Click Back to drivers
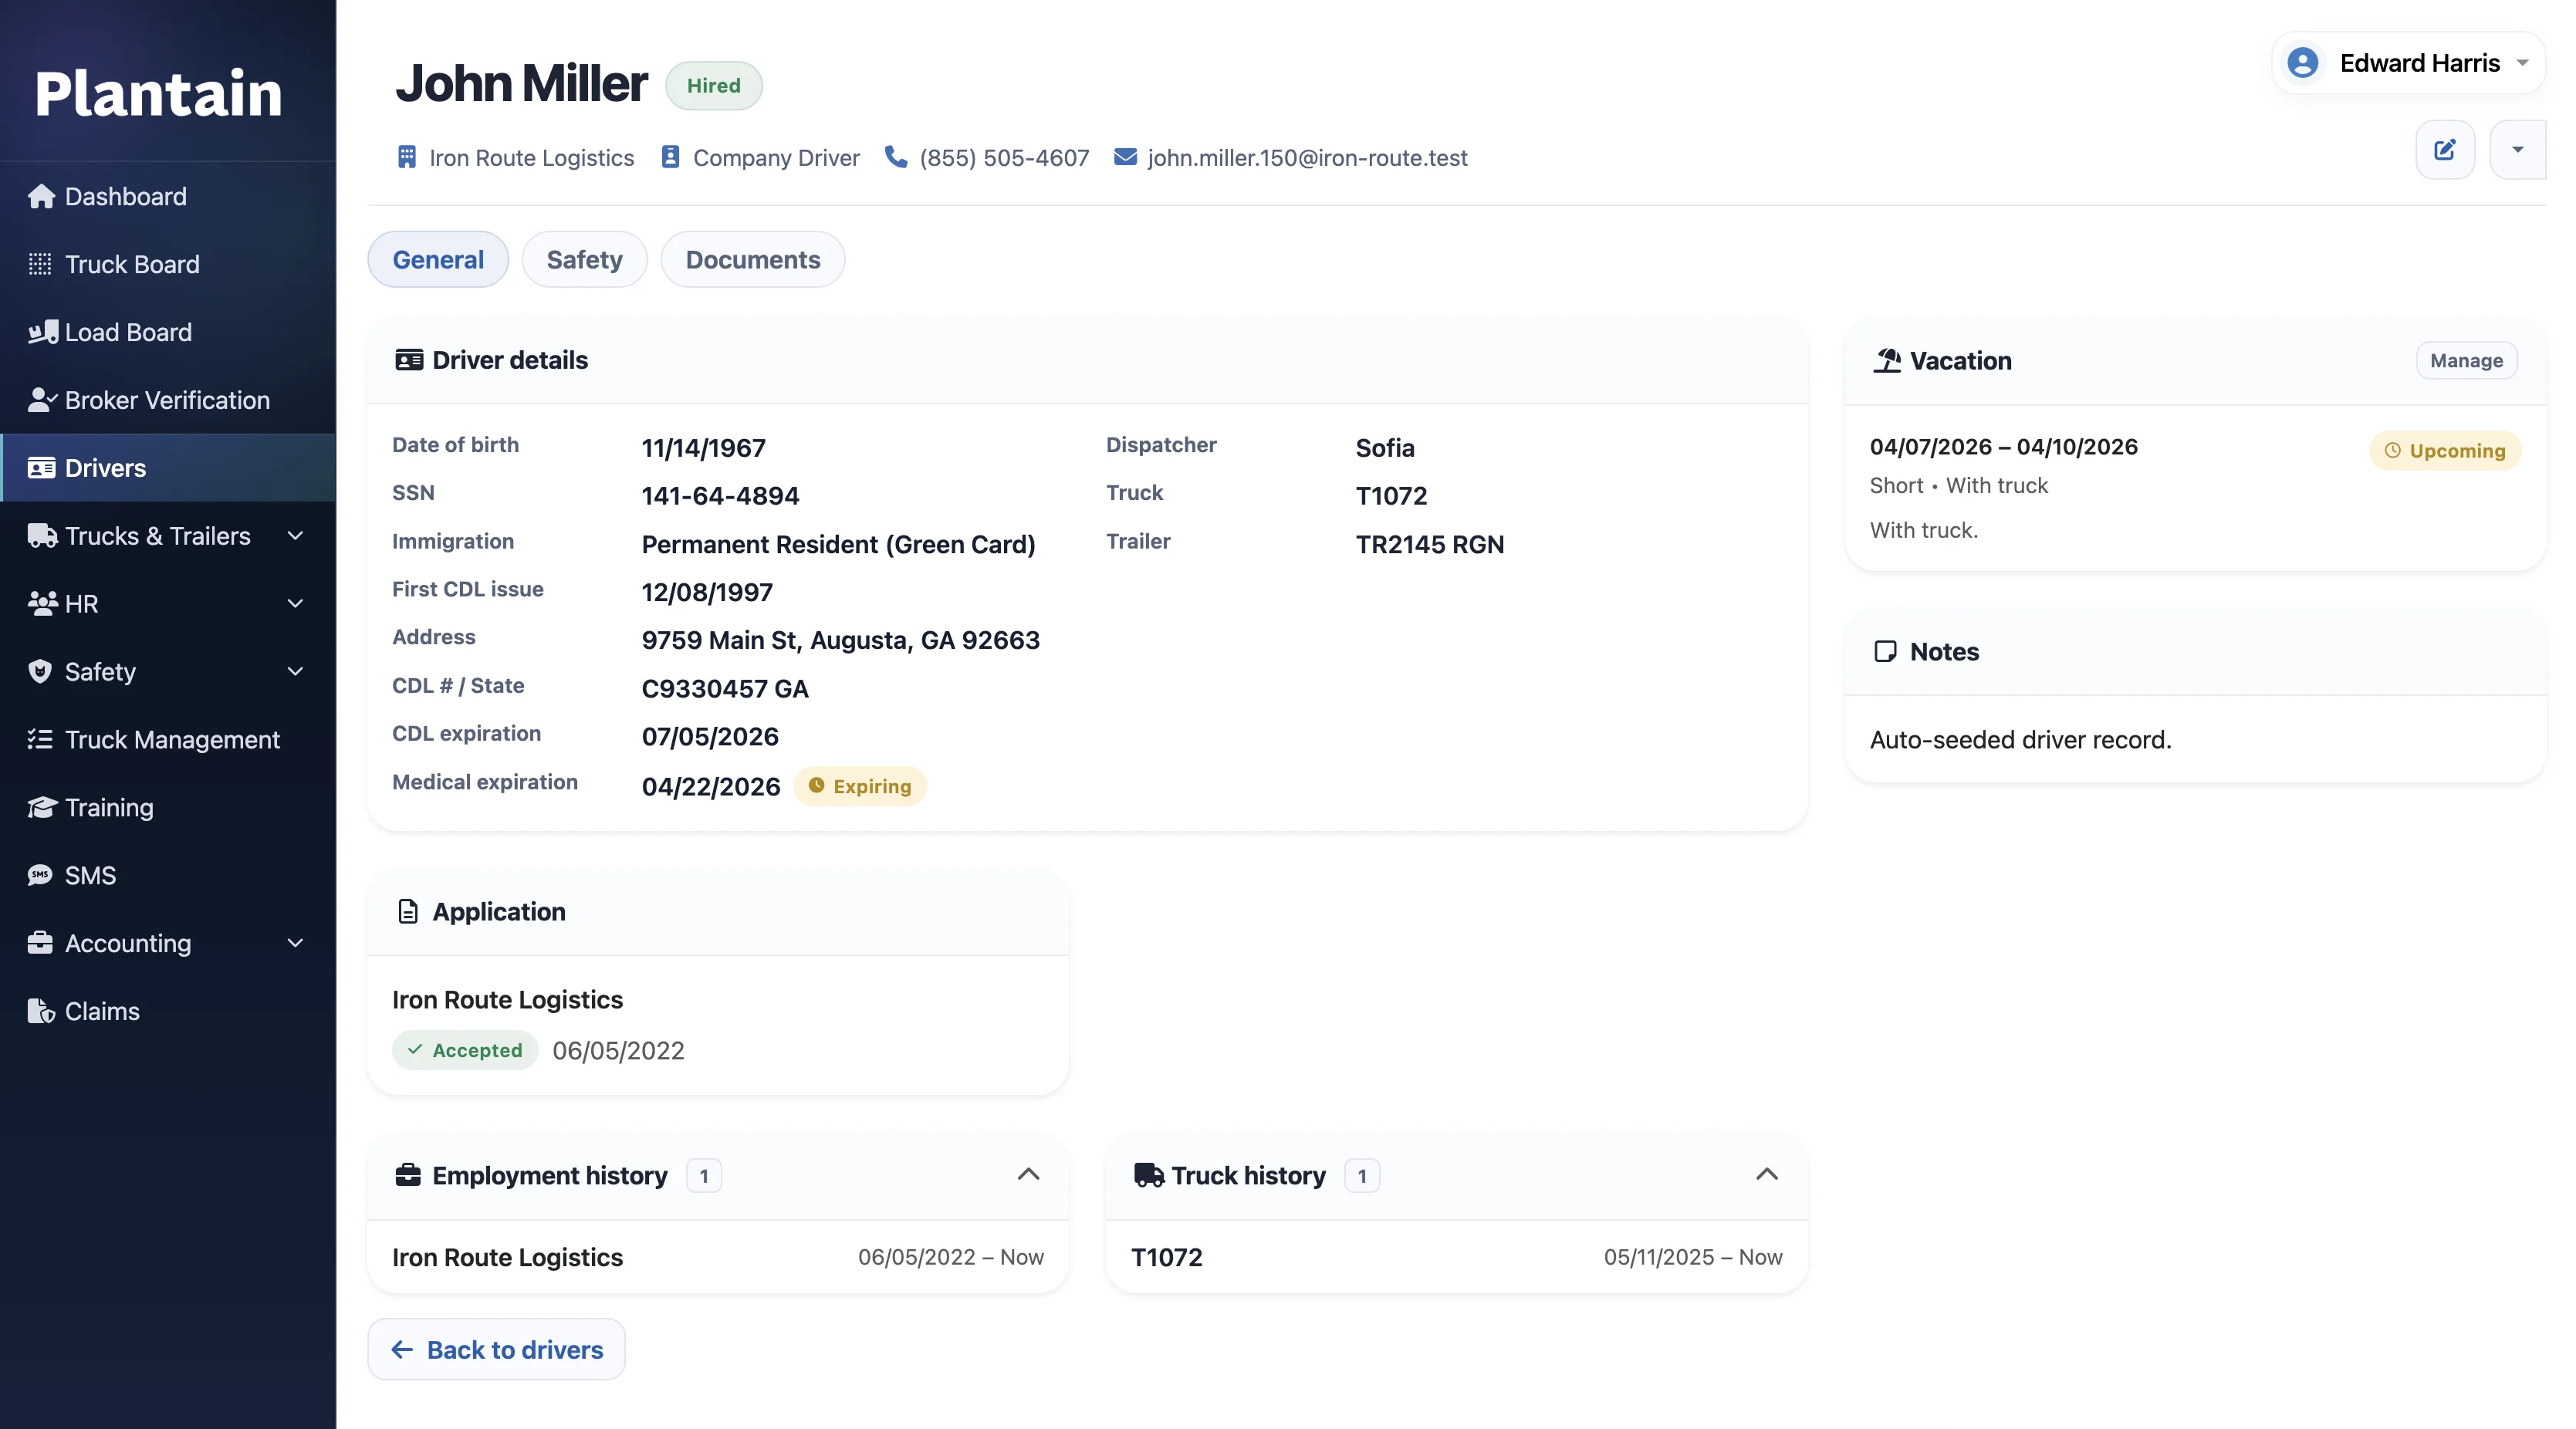Image resolution: width=2576 pixels, height=1429 pixels. pos(496,1349)
